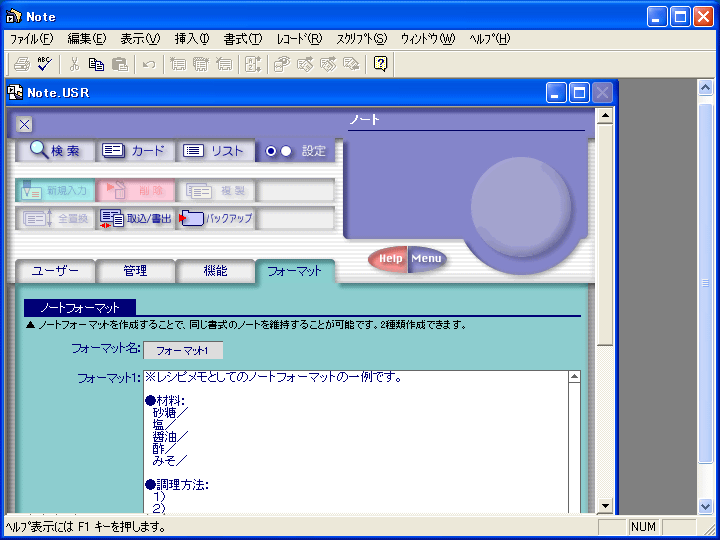Click the ●調理方法: line in the text

pos(177,484)
